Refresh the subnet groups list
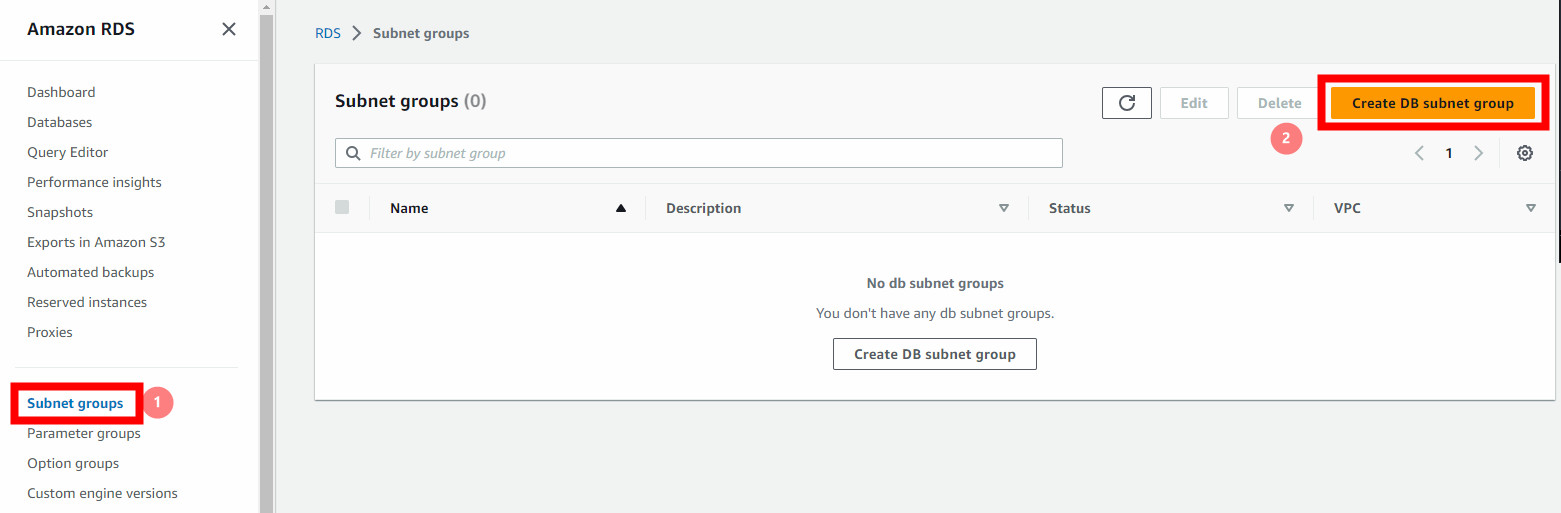 pyautogui.click(x=1126, y=103)
